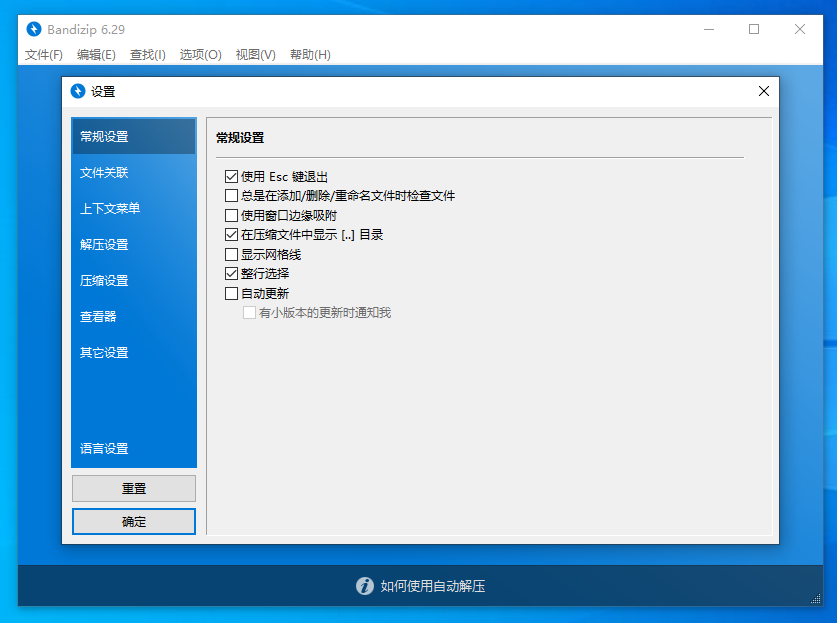This screenshot has width=837, height=623.
Task: Disable 使用 Esc 键退出
Action: click(229, 176)
